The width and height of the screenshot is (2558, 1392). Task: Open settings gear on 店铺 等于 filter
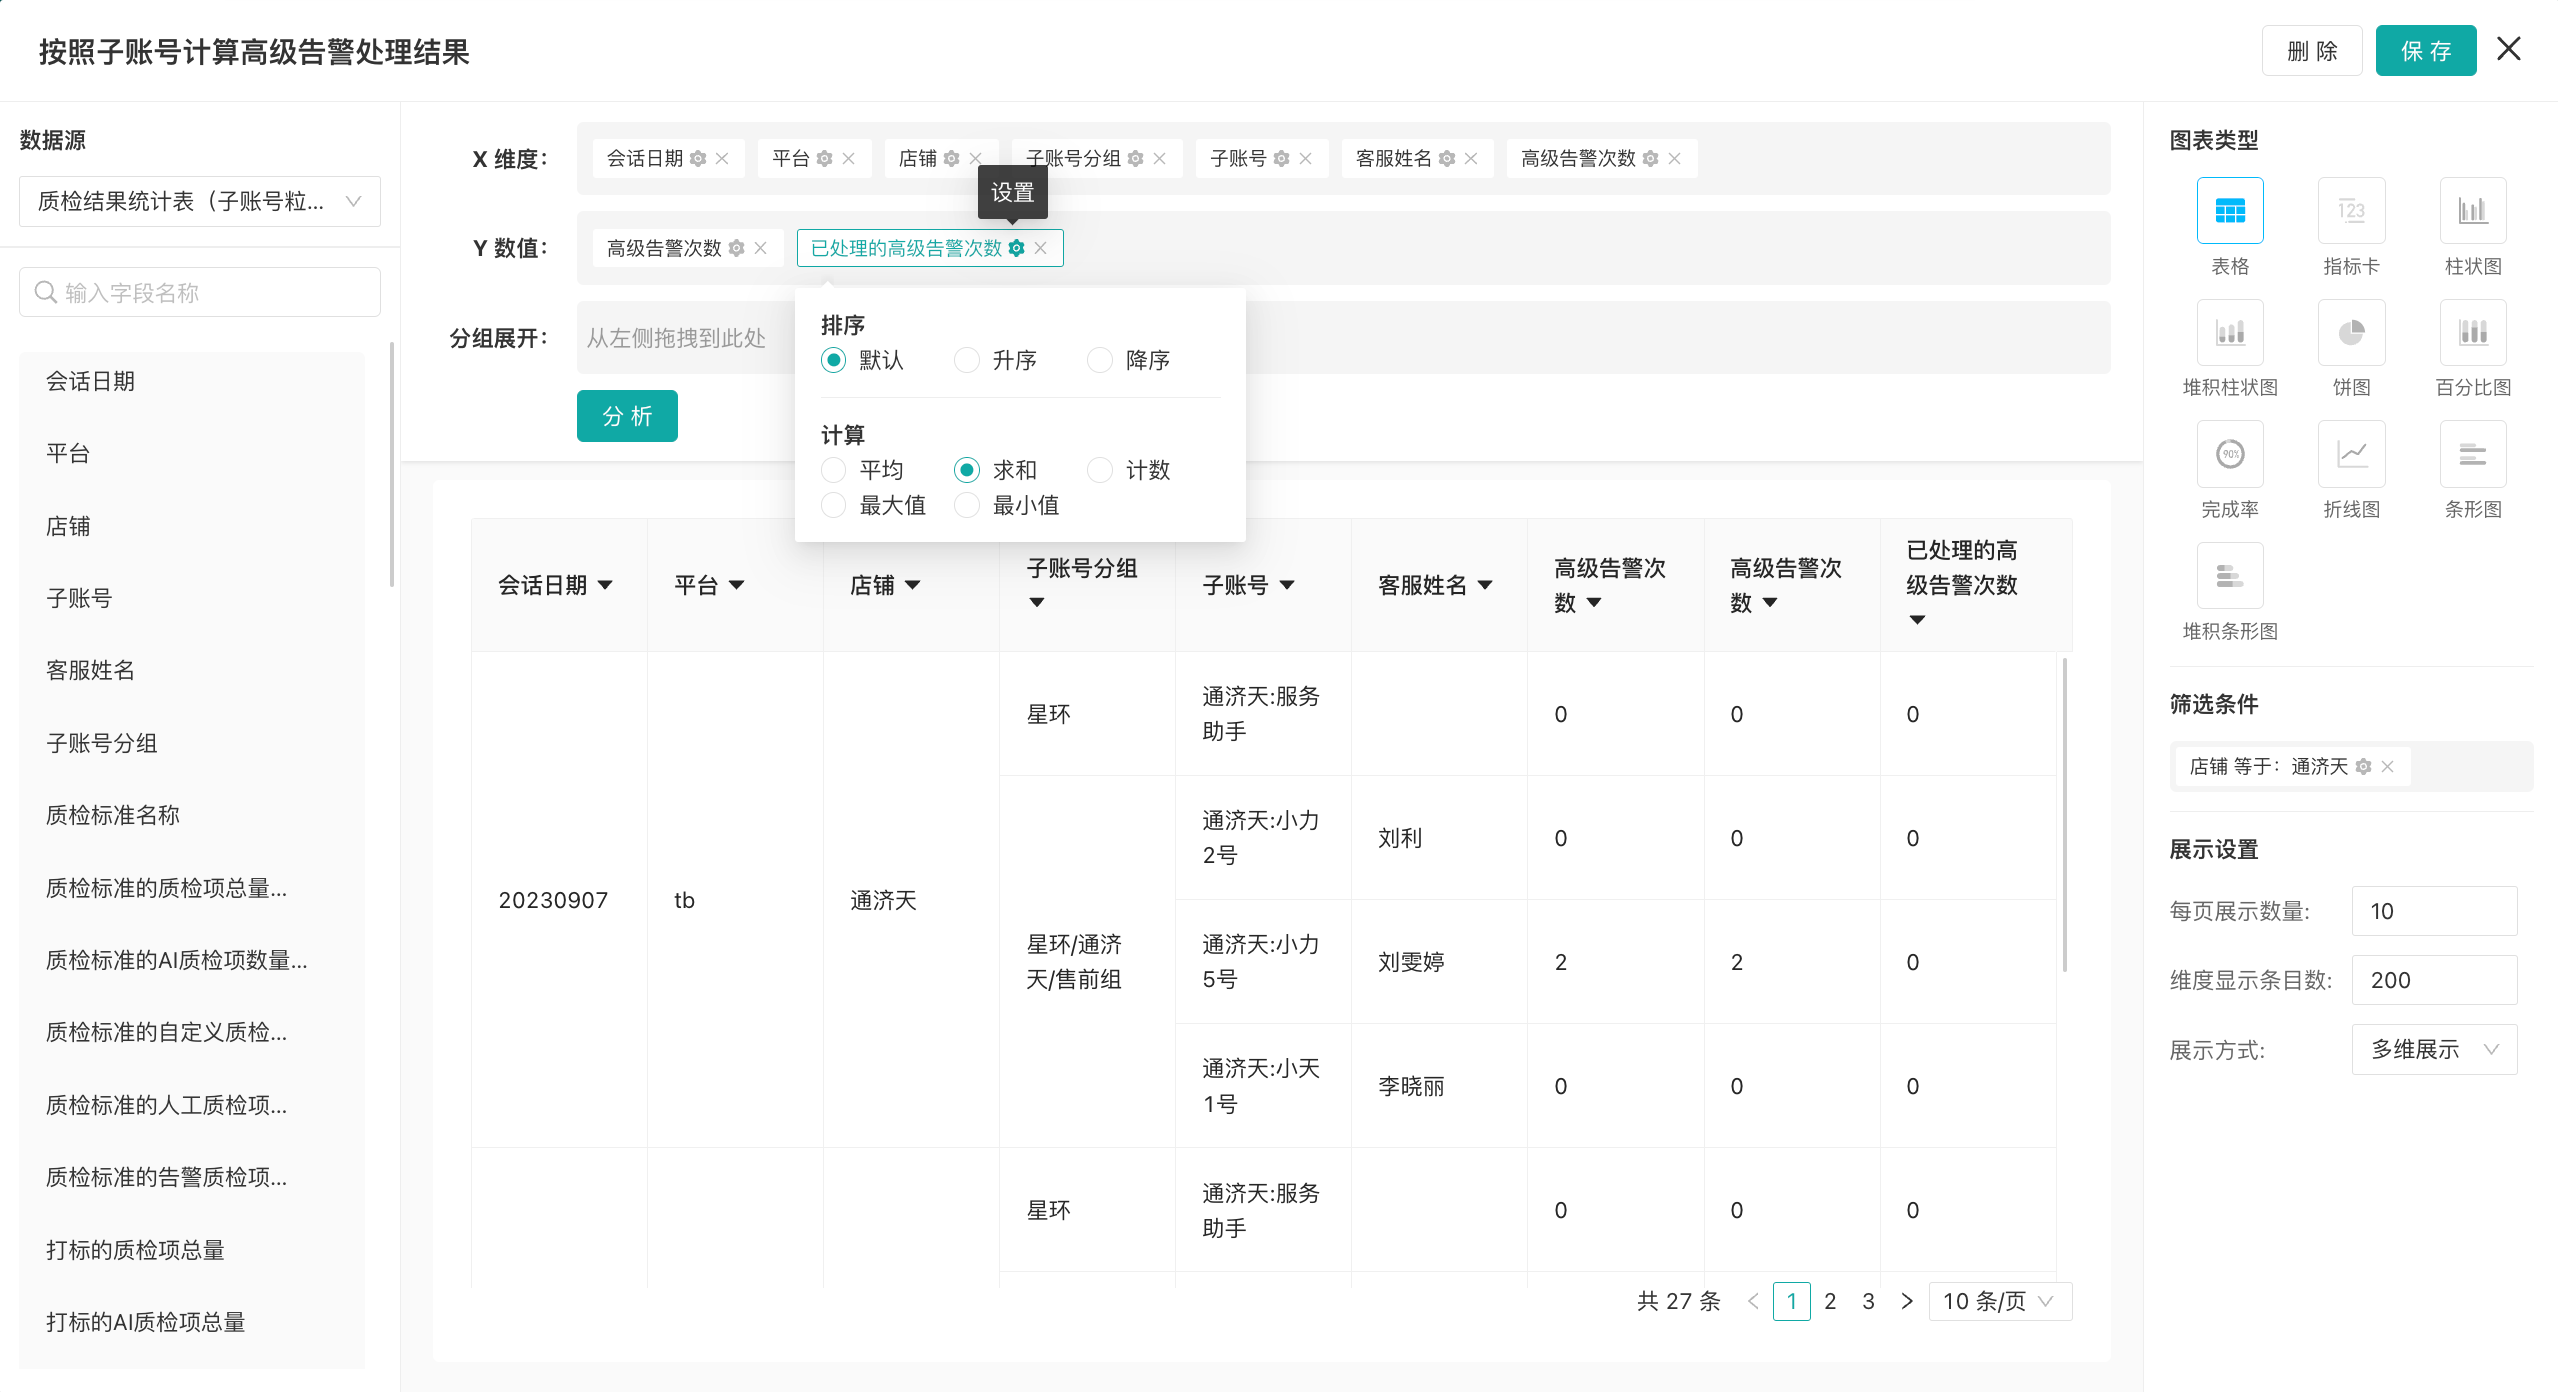point(2363,766)
